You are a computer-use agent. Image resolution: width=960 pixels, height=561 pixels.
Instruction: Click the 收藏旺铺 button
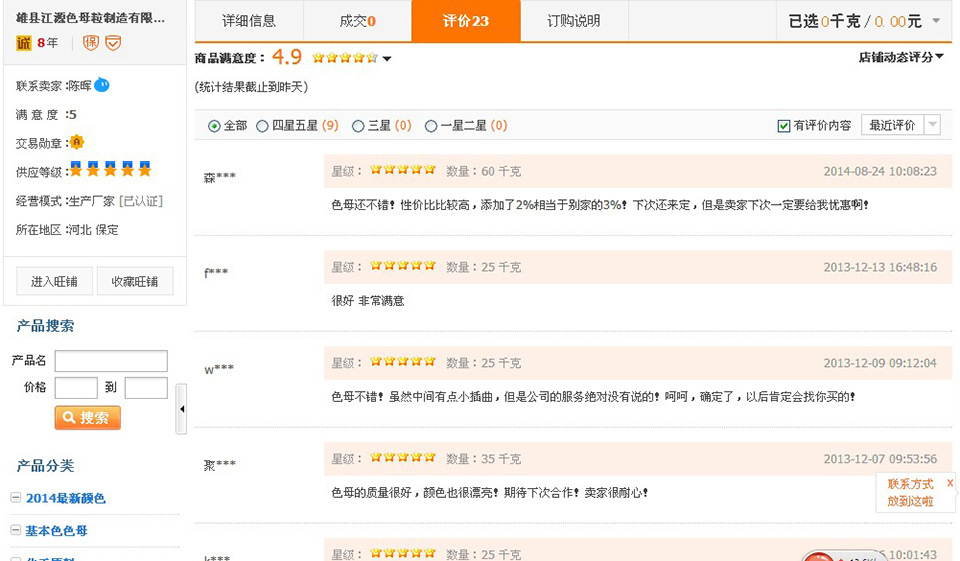[x=135, y=281]
